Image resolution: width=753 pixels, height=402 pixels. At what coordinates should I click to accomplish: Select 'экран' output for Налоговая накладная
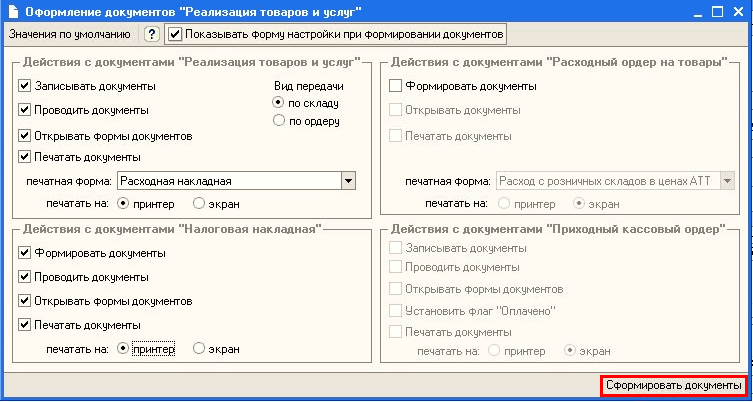tap(199, 348)
